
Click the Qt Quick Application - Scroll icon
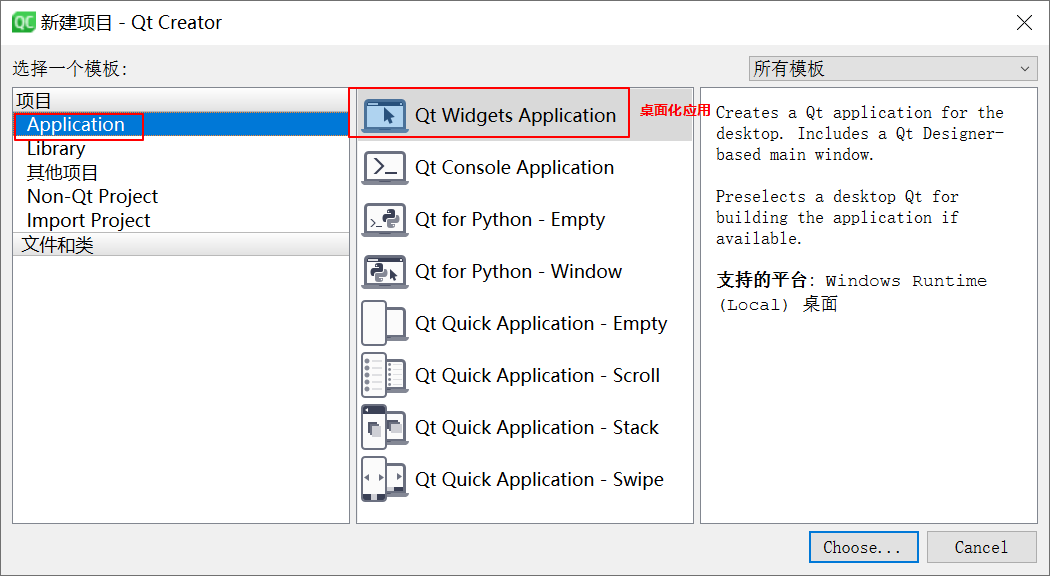click(x=385, y=375)
